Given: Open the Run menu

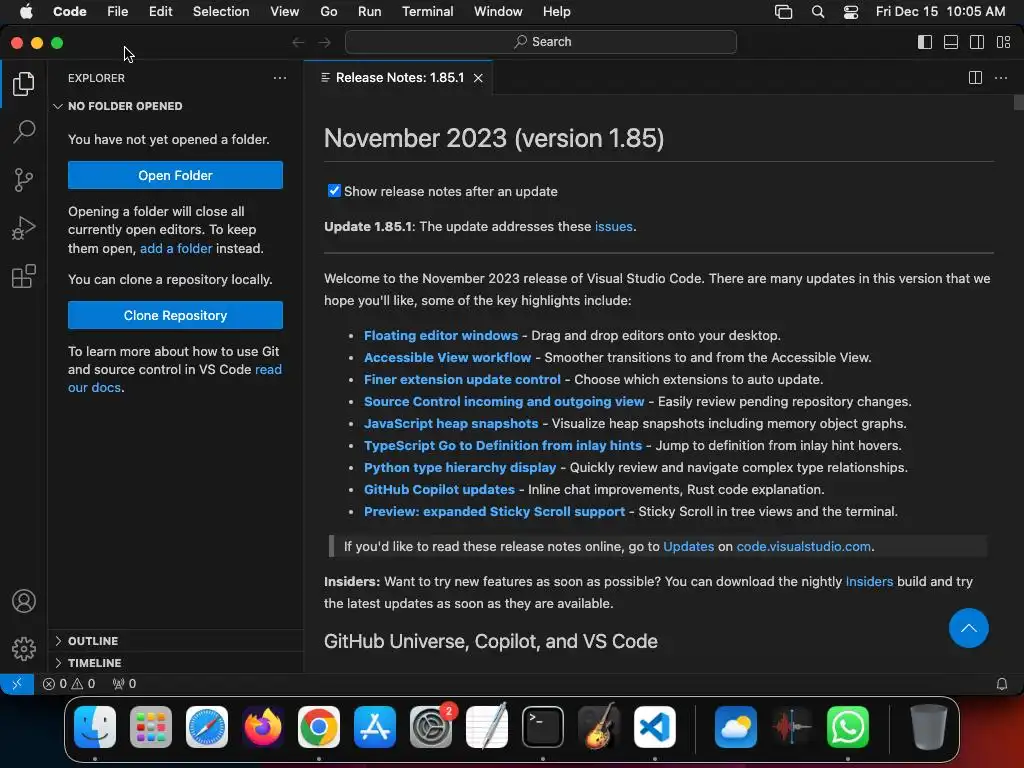Looking at the screenshot, I should click(370, 12).
